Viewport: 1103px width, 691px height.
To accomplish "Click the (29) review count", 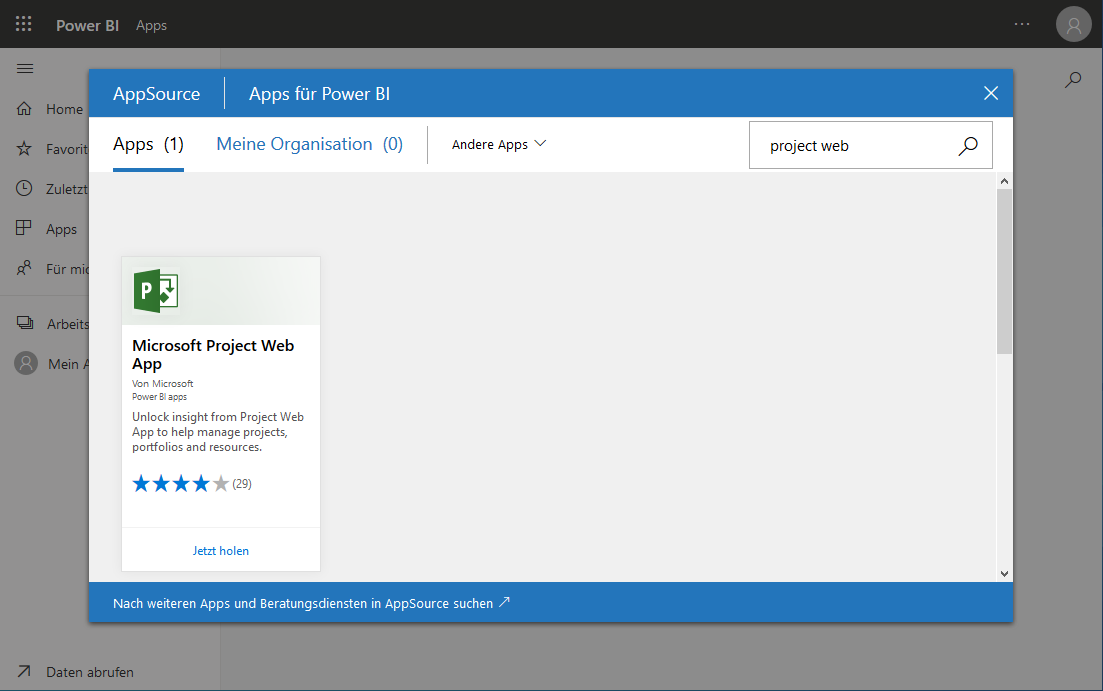I will pos(242,483).
